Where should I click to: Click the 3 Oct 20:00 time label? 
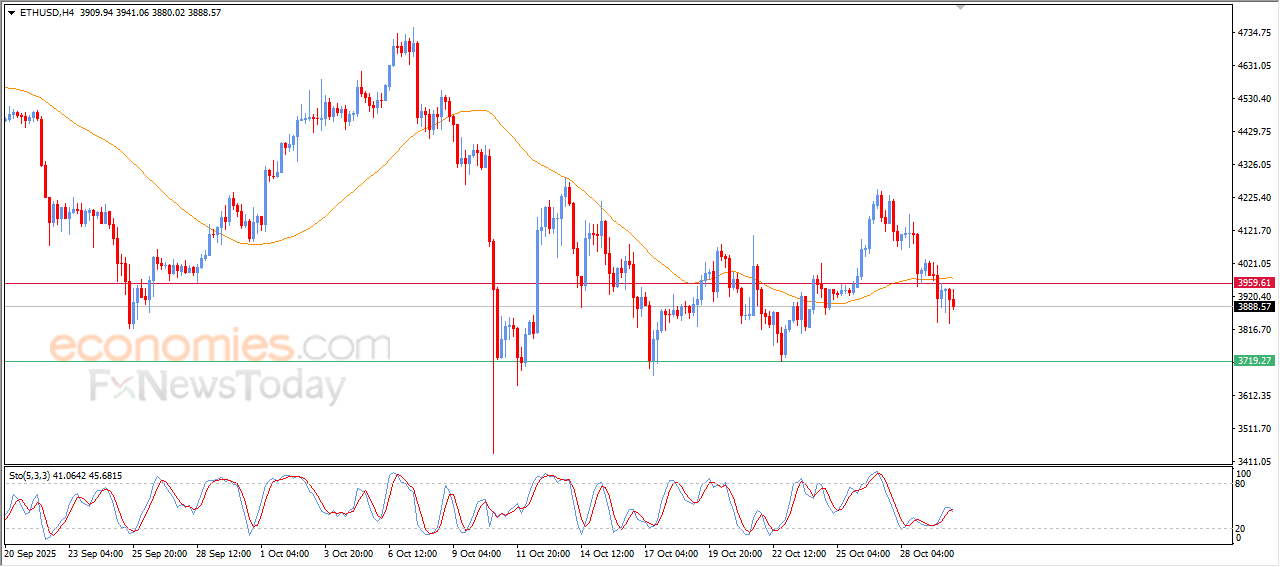pyautogui.click(x=349, y=552)
